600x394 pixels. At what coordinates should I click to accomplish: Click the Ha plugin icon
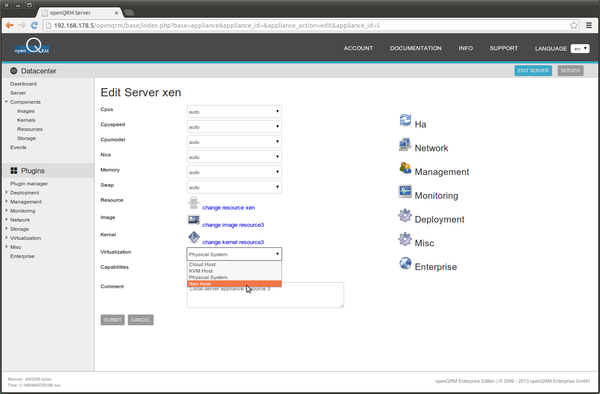tap(405, 120)
